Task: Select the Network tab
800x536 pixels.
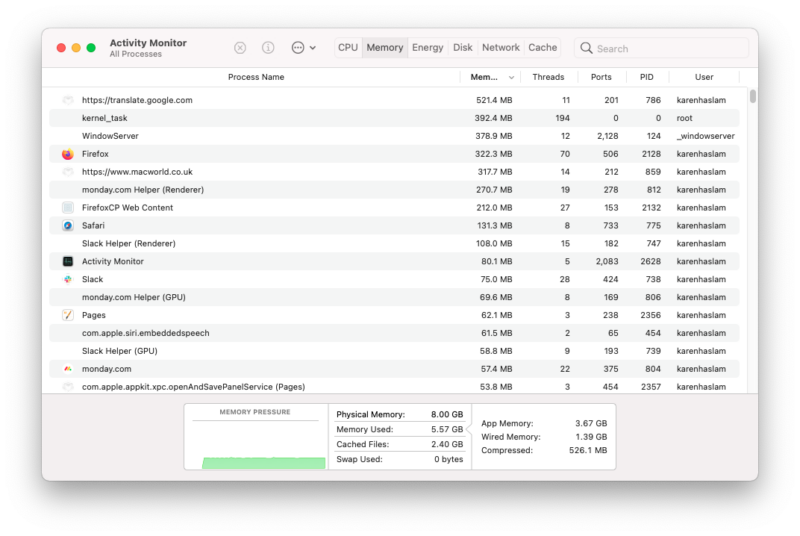Action: click(500, 48)
